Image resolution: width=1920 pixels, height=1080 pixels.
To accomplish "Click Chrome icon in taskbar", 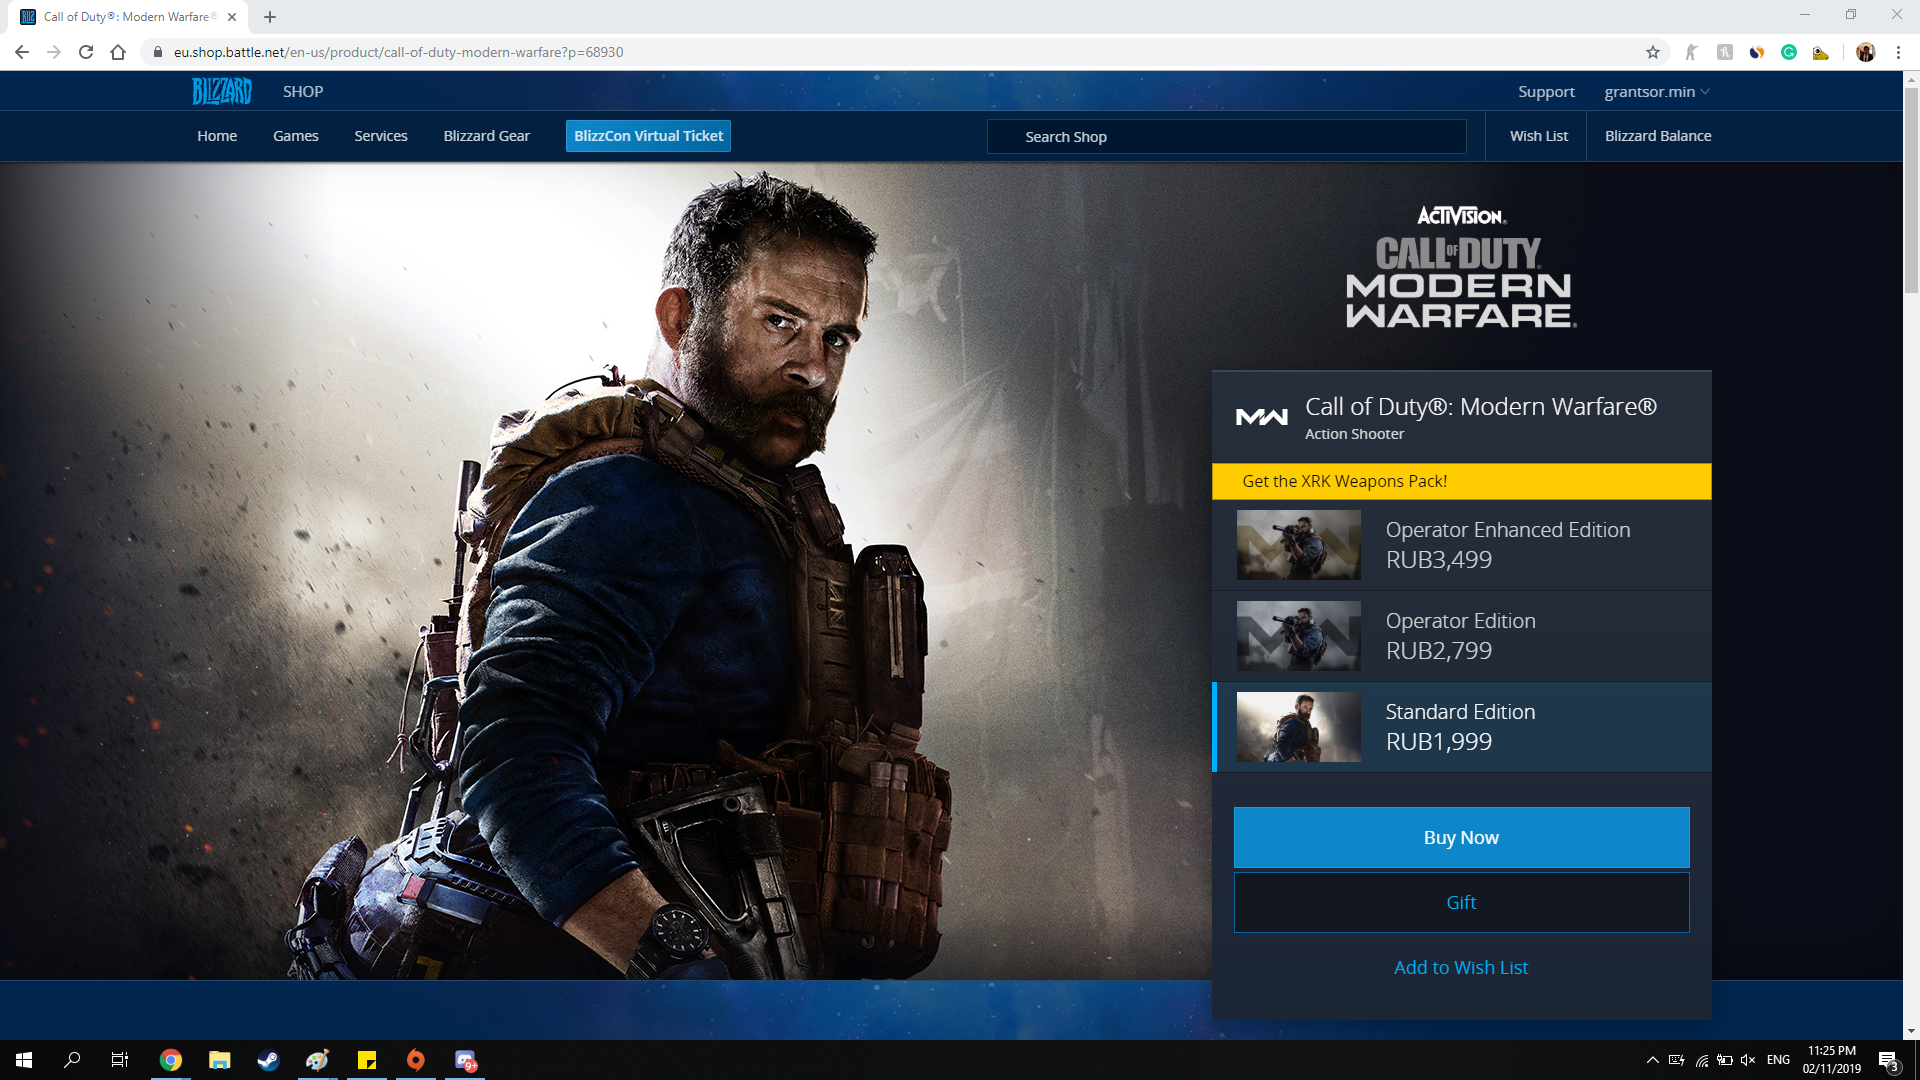I will pyautogui.click(x=171, y=1060).
